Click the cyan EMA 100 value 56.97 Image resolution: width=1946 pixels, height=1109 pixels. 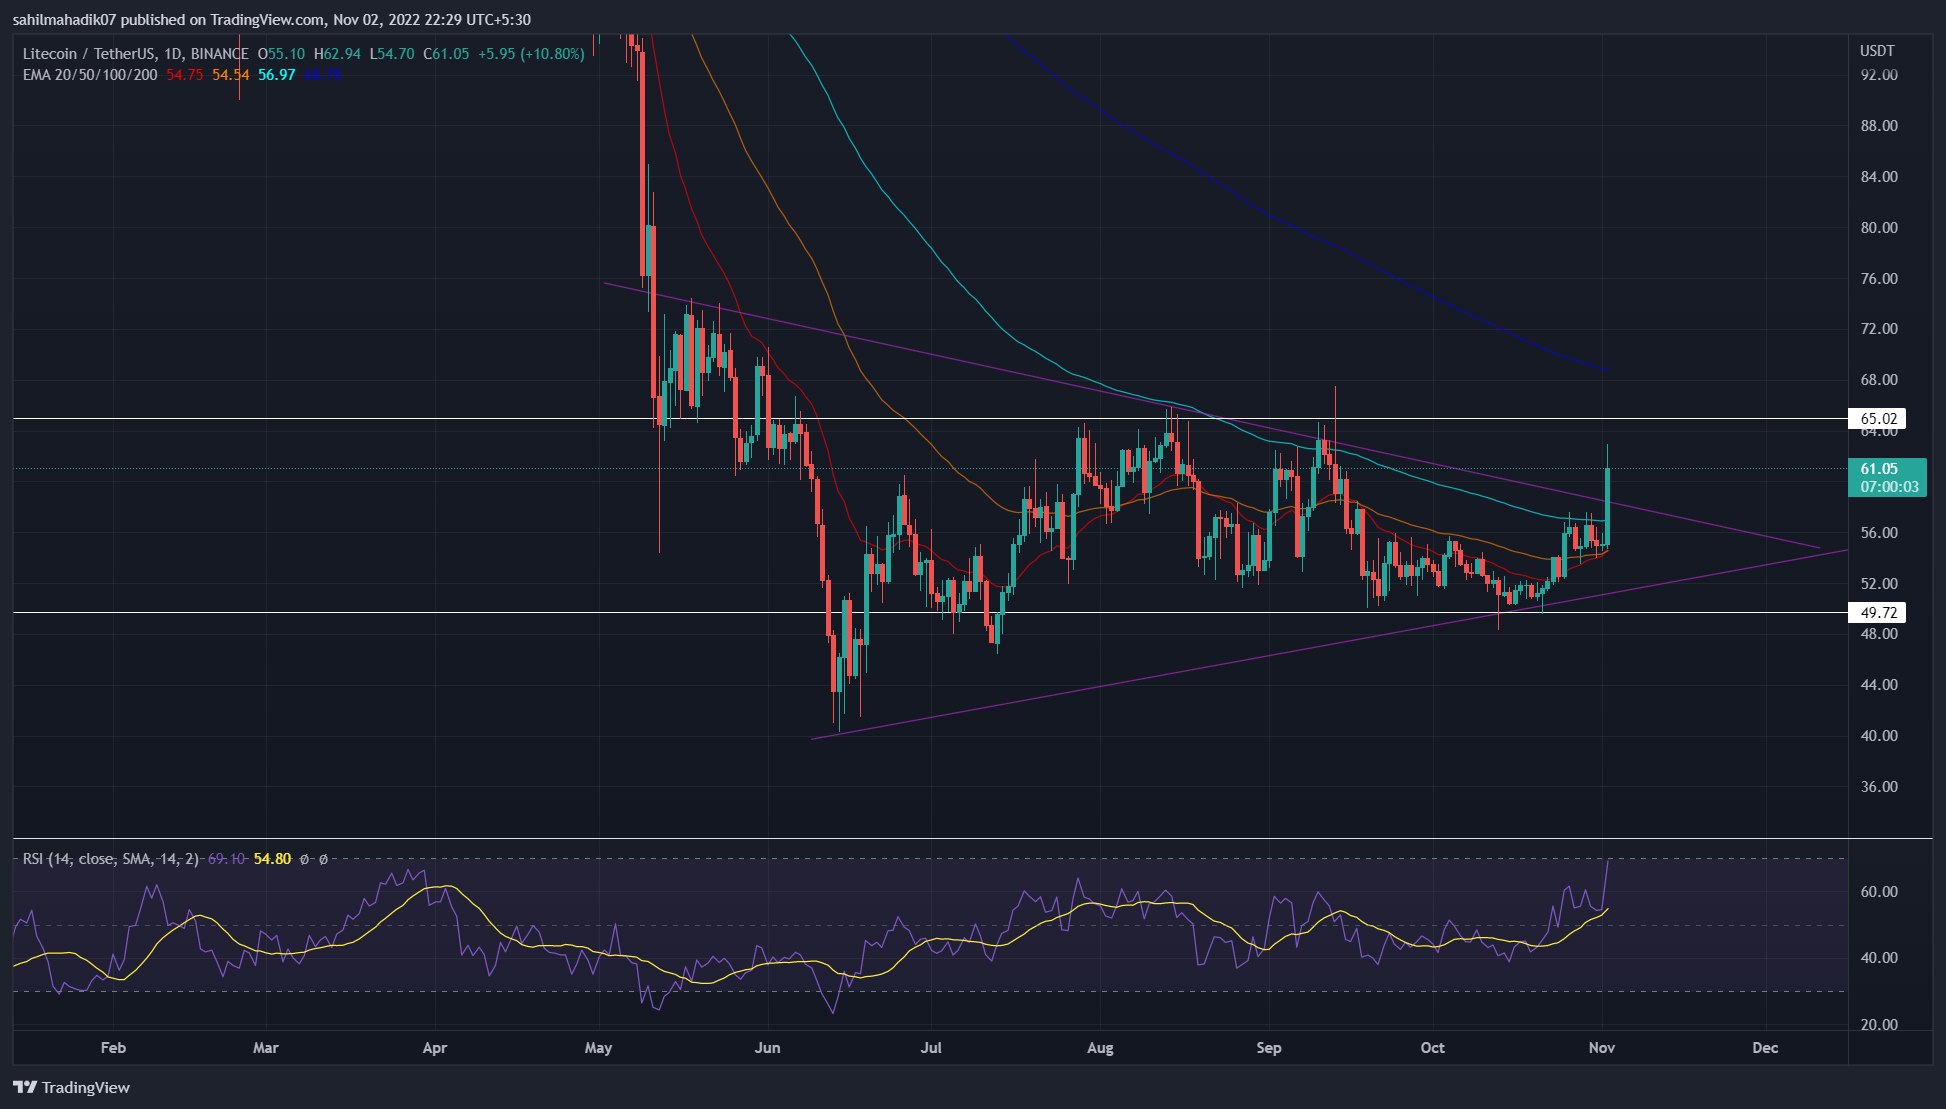(x=276, y=75)
